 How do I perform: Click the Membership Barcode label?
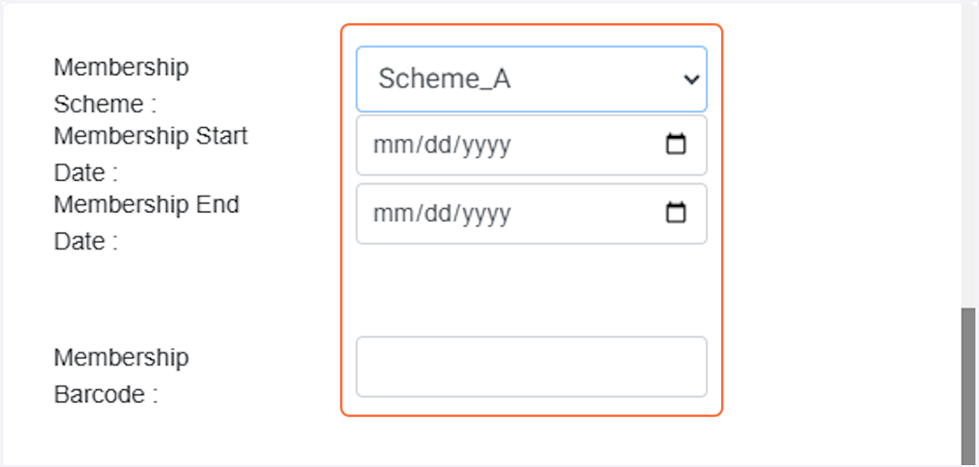pyautogui.click(x=121, y=375)
